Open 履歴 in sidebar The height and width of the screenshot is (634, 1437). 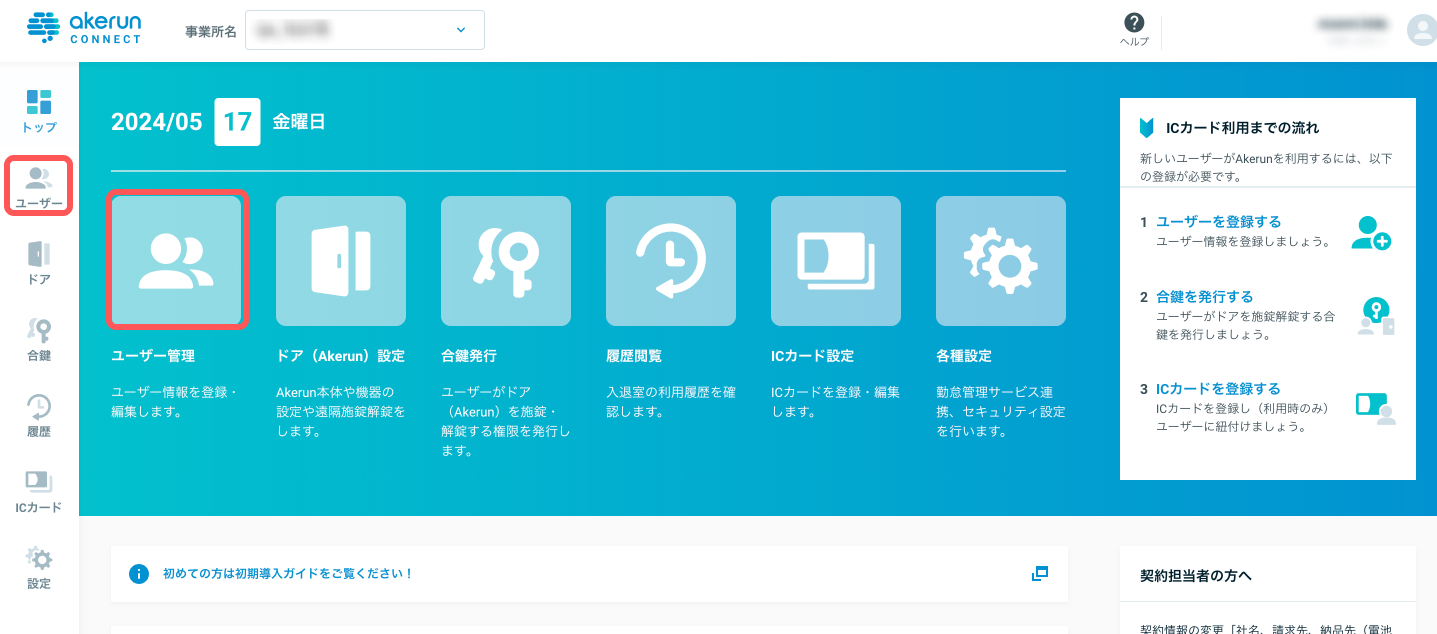click(x=39, y=415)
